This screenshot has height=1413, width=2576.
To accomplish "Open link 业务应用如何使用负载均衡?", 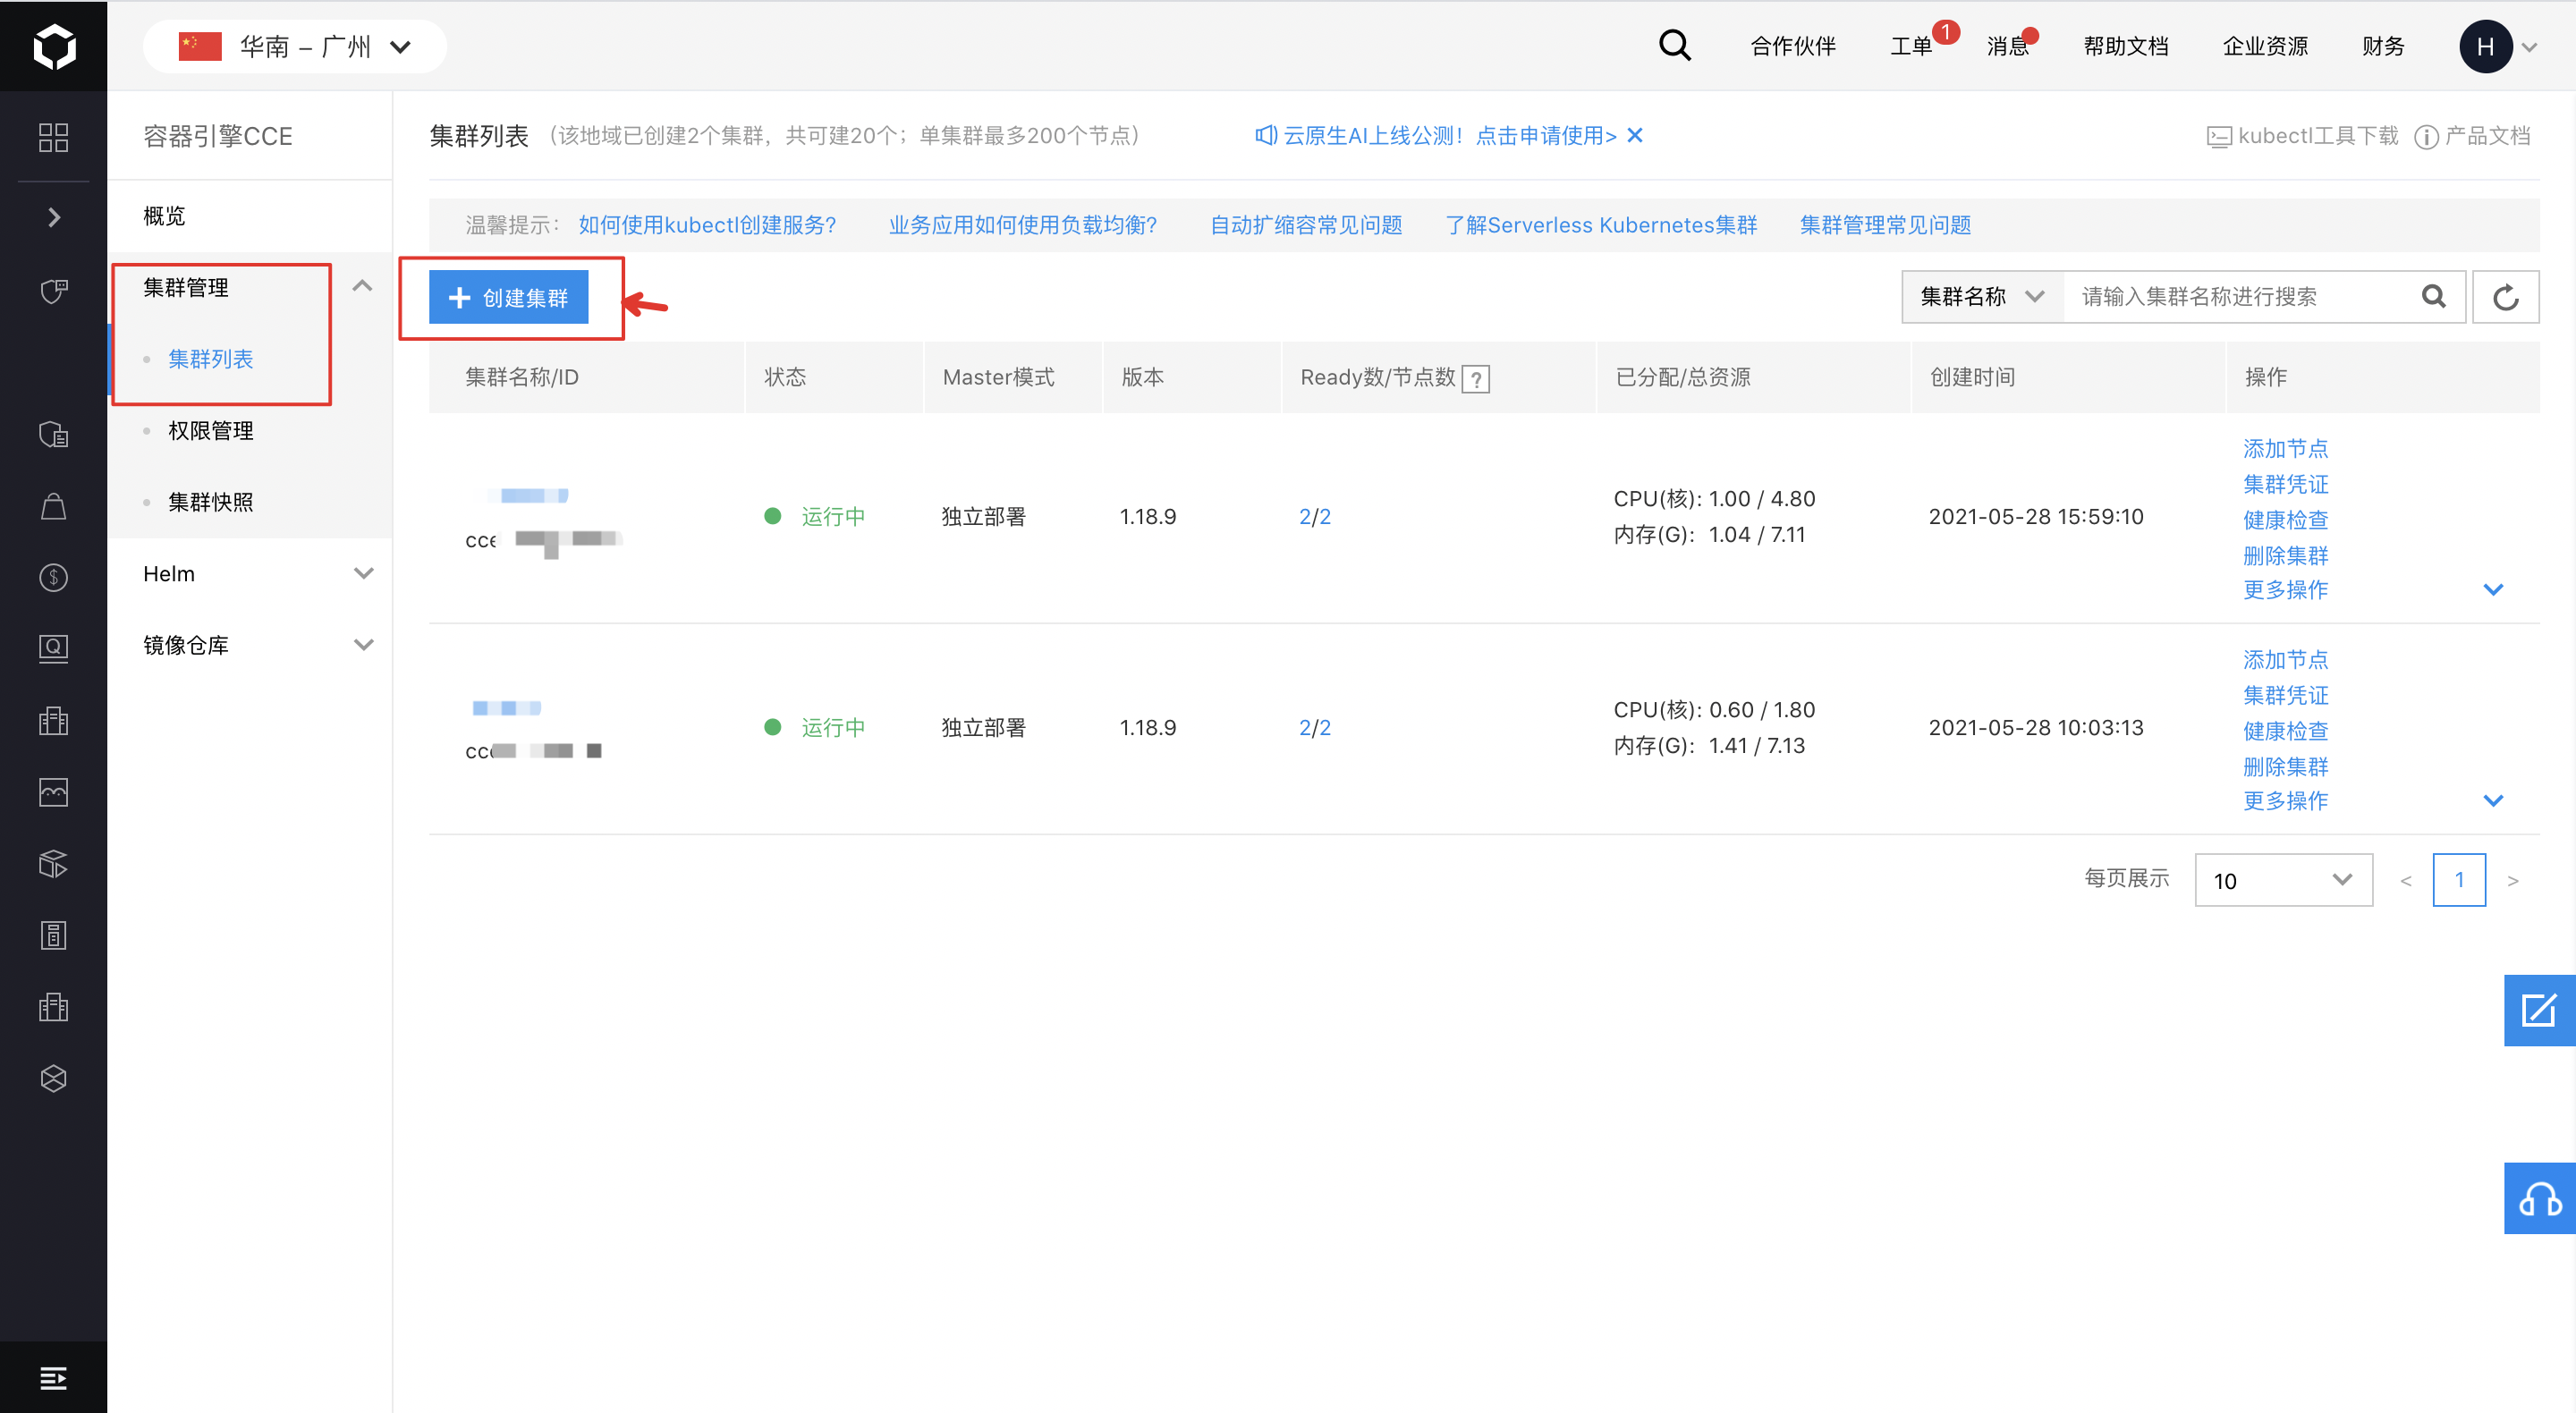I will [1022, 225].
